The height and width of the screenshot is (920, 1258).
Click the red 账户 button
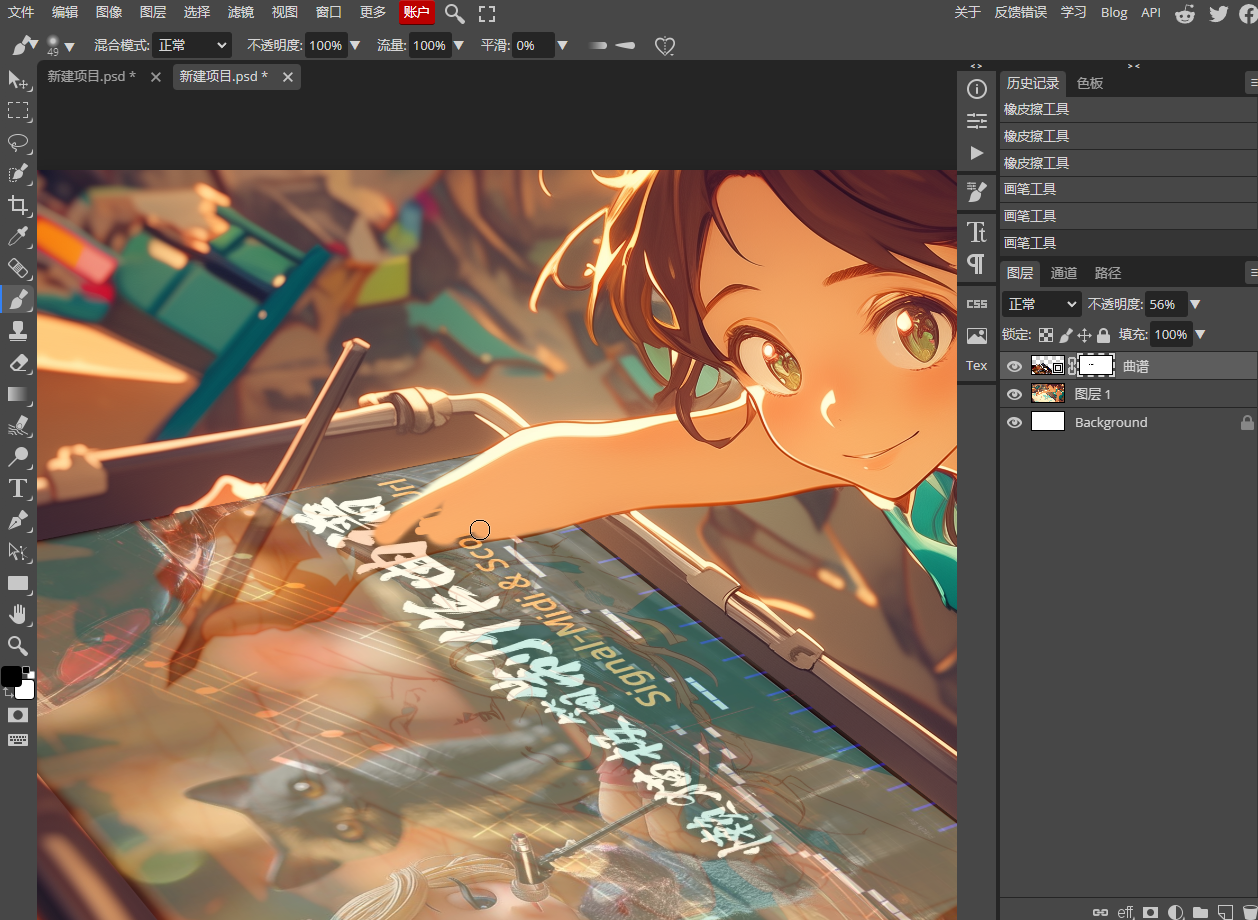pos(417,12)
